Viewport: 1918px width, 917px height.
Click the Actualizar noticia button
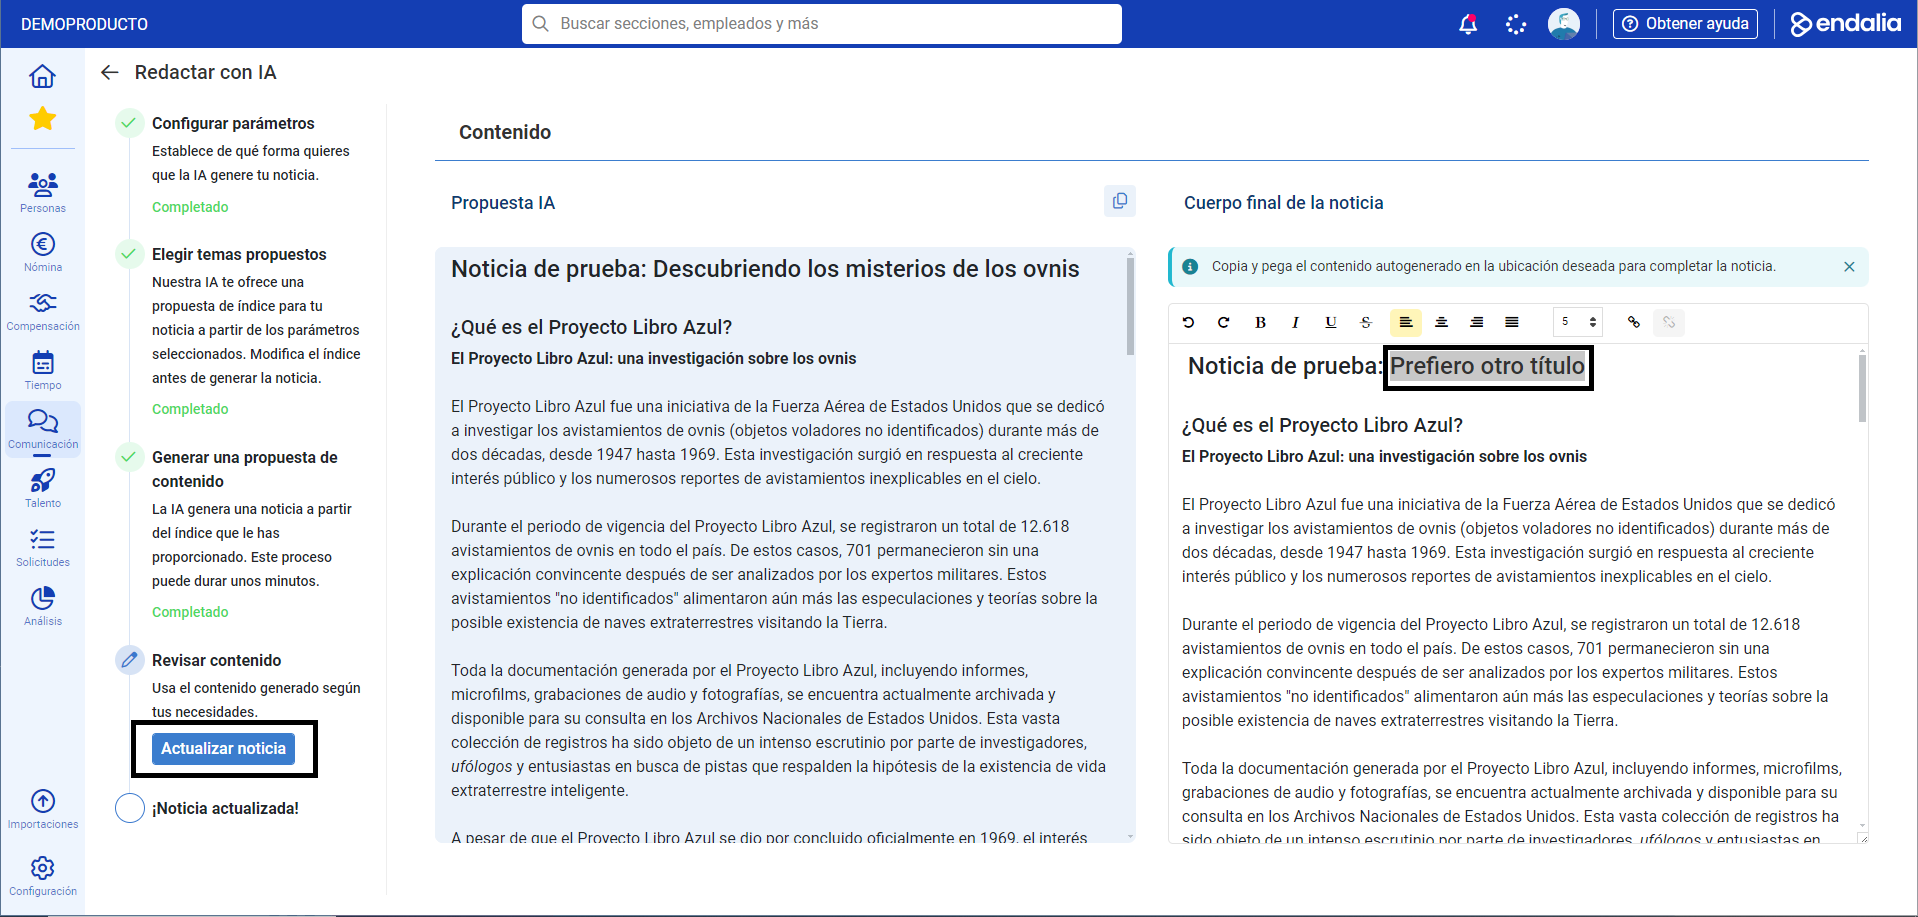(x=223, y=748)
